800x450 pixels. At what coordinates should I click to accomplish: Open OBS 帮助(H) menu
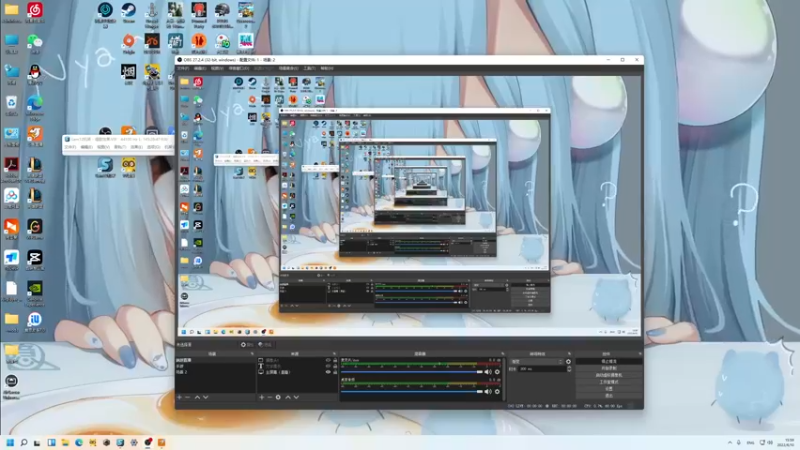(327, 68)
